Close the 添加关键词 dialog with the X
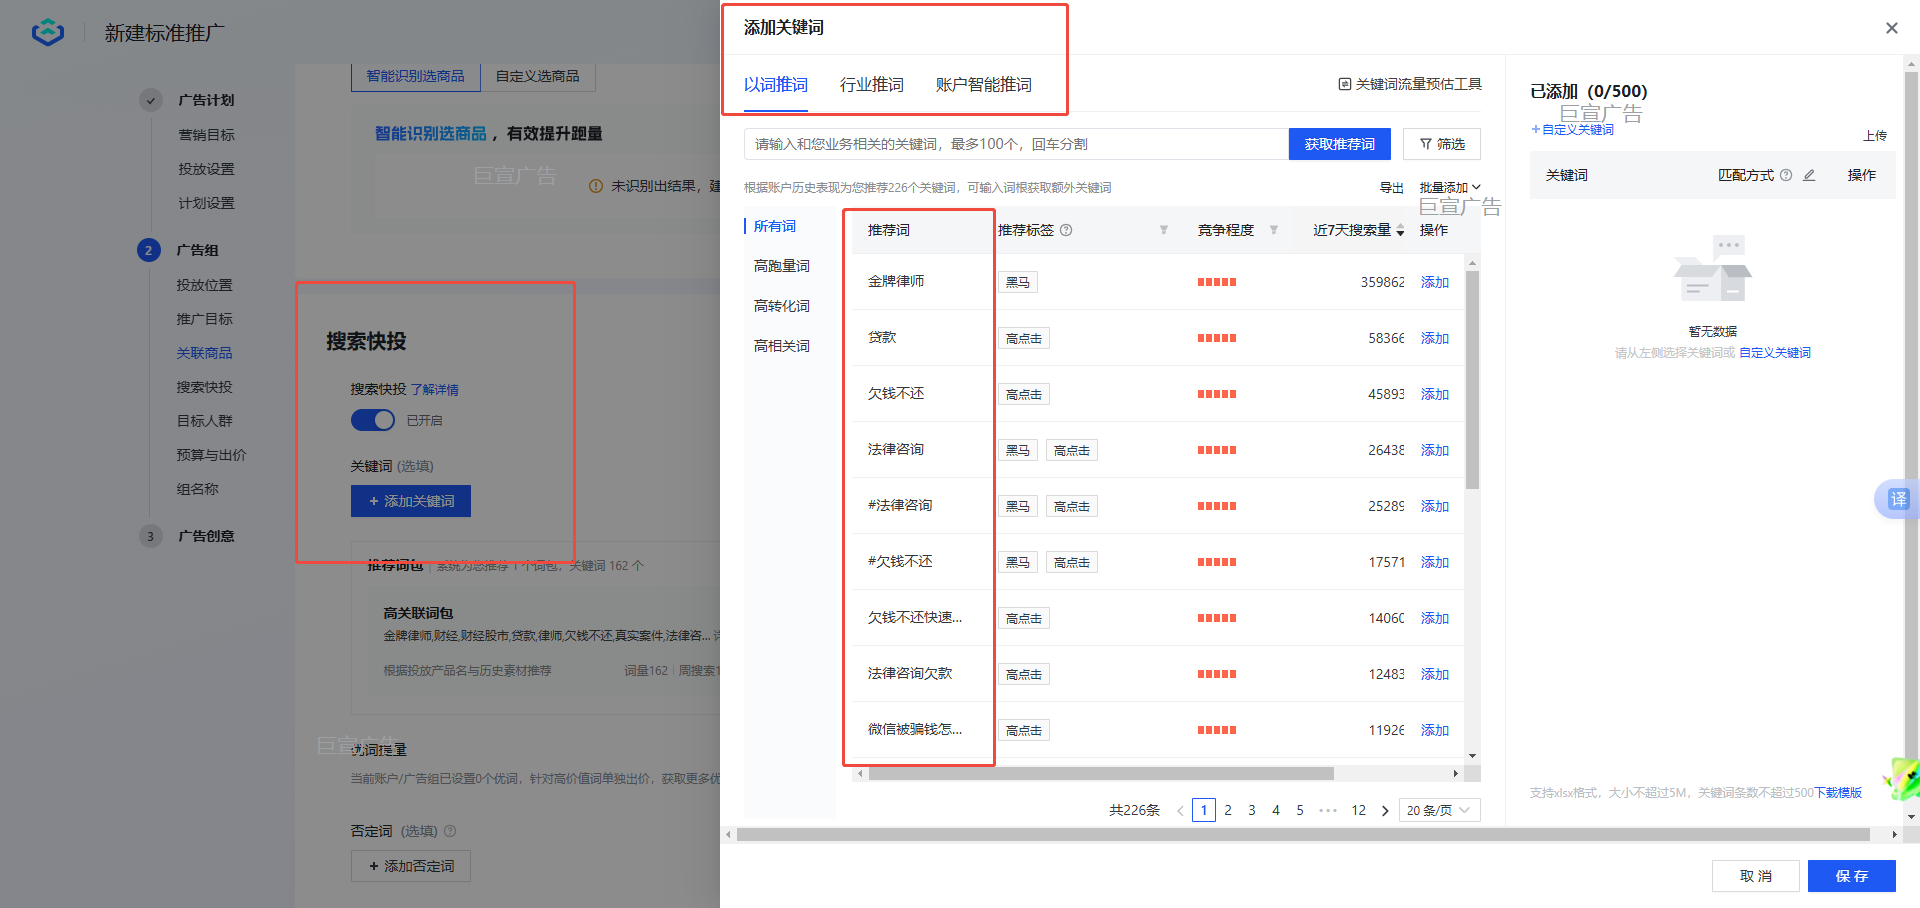Screen dimensions: 1920x908 click(1891, 27)
